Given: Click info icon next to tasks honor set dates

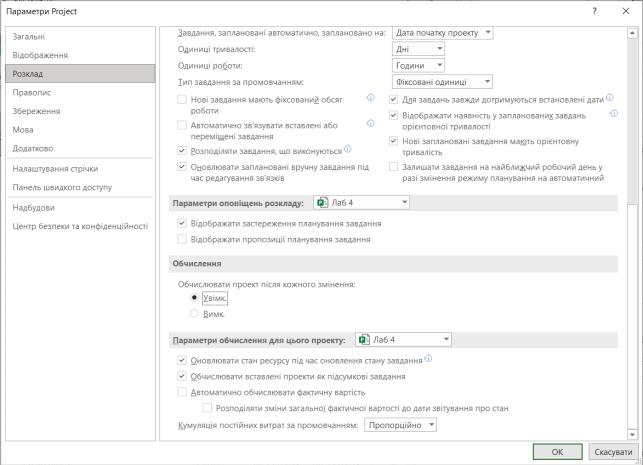Looking at the screenshot, I should 610,98.
